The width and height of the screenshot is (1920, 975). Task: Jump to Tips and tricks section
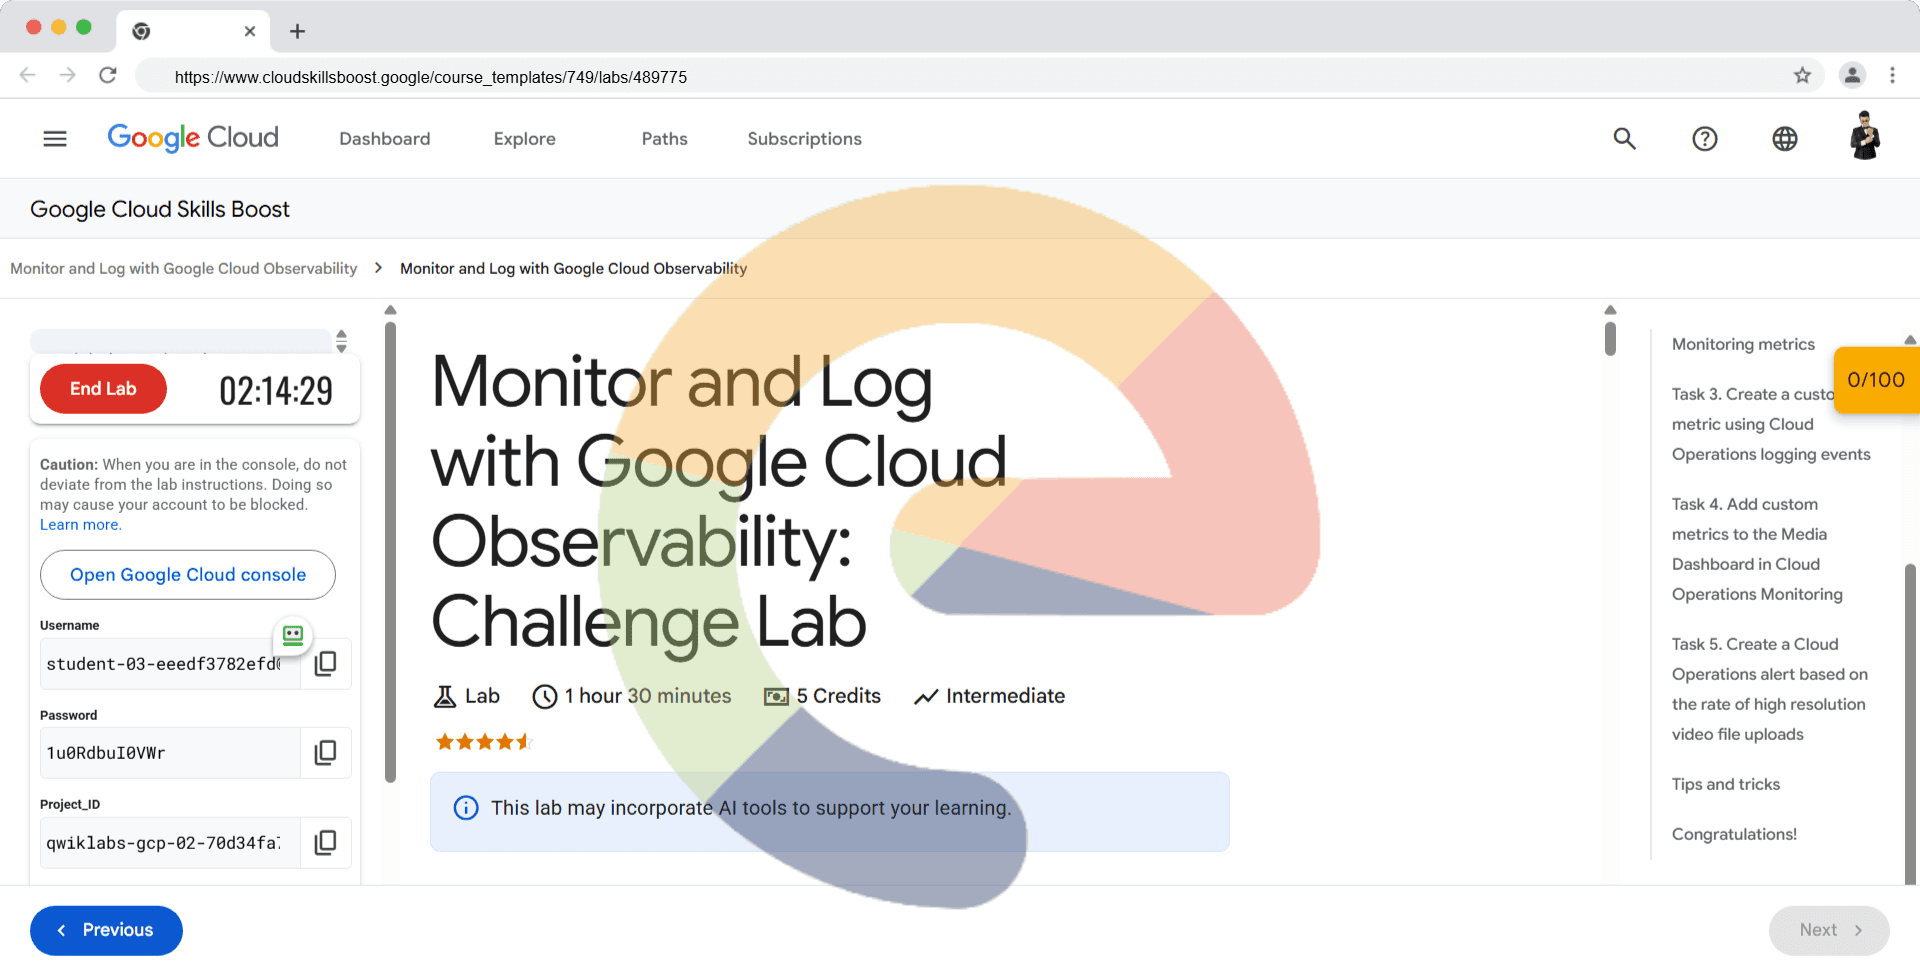coord(1725,784)
